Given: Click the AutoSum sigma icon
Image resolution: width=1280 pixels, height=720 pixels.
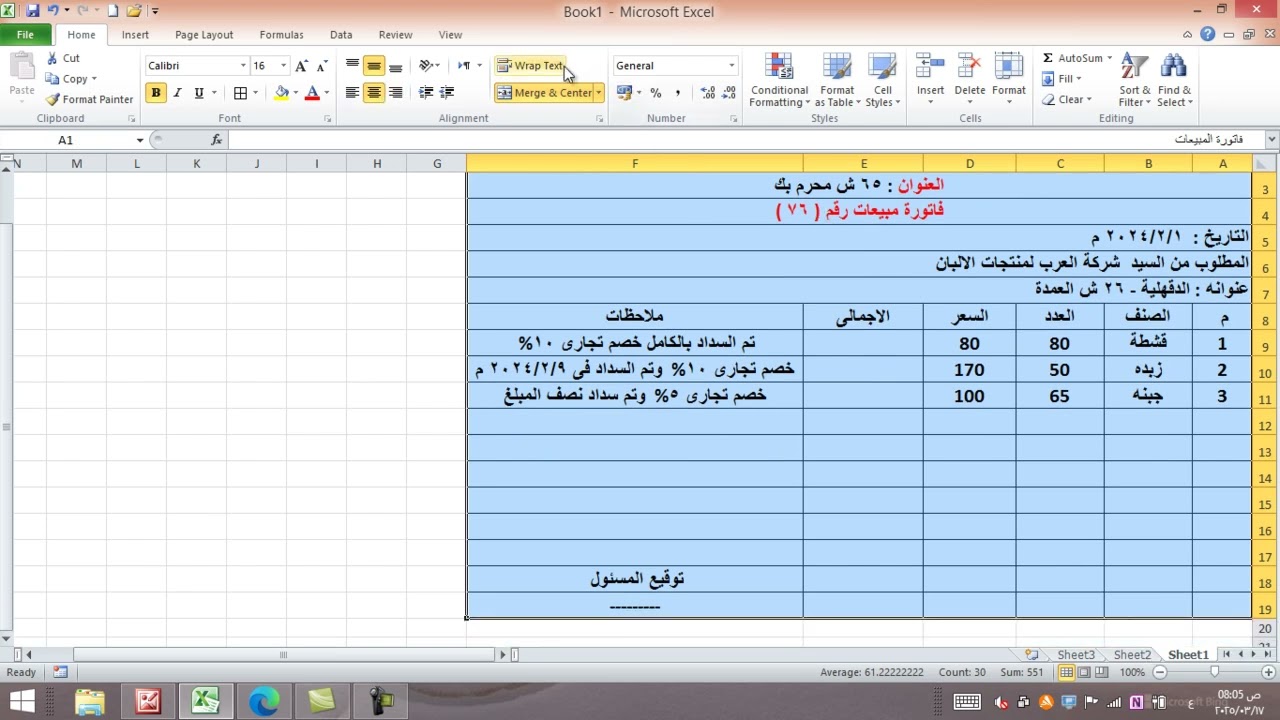Looking at the screenshot, I should coord(1048,59).
